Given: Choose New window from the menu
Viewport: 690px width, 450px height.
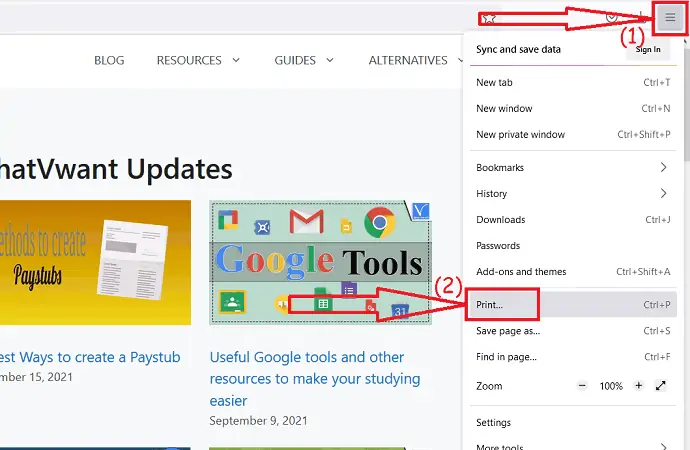Looking at the screenshot, I should click(x=573, y=108).
